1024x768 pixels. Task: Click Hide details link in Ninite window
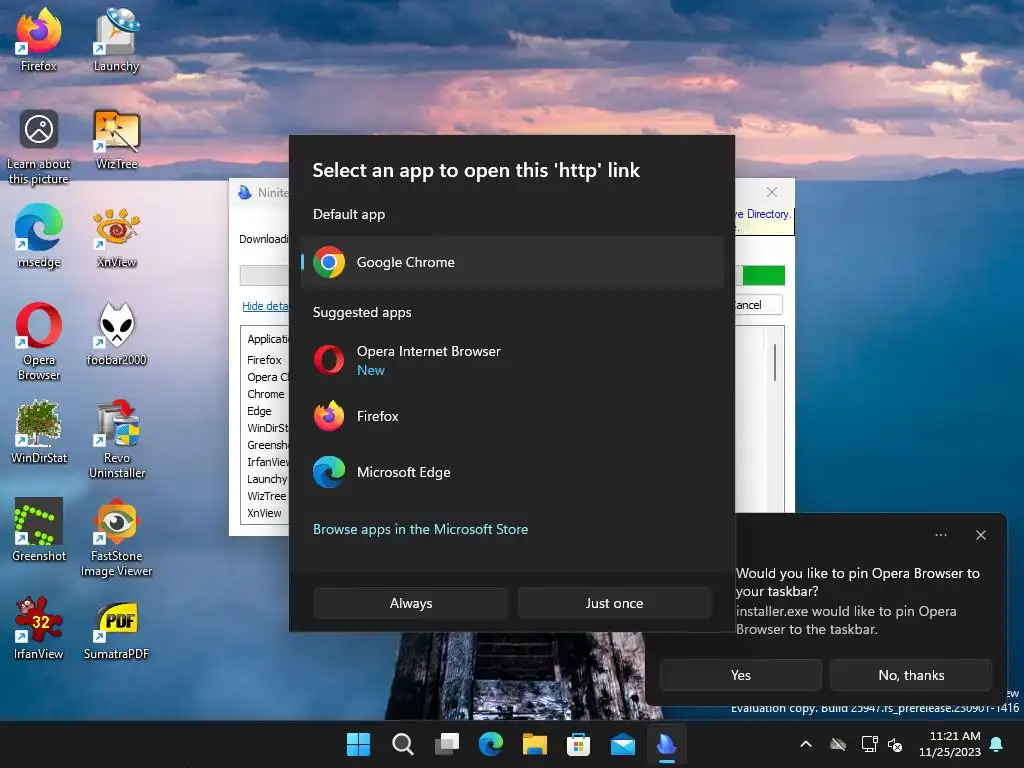click(265, 306)
